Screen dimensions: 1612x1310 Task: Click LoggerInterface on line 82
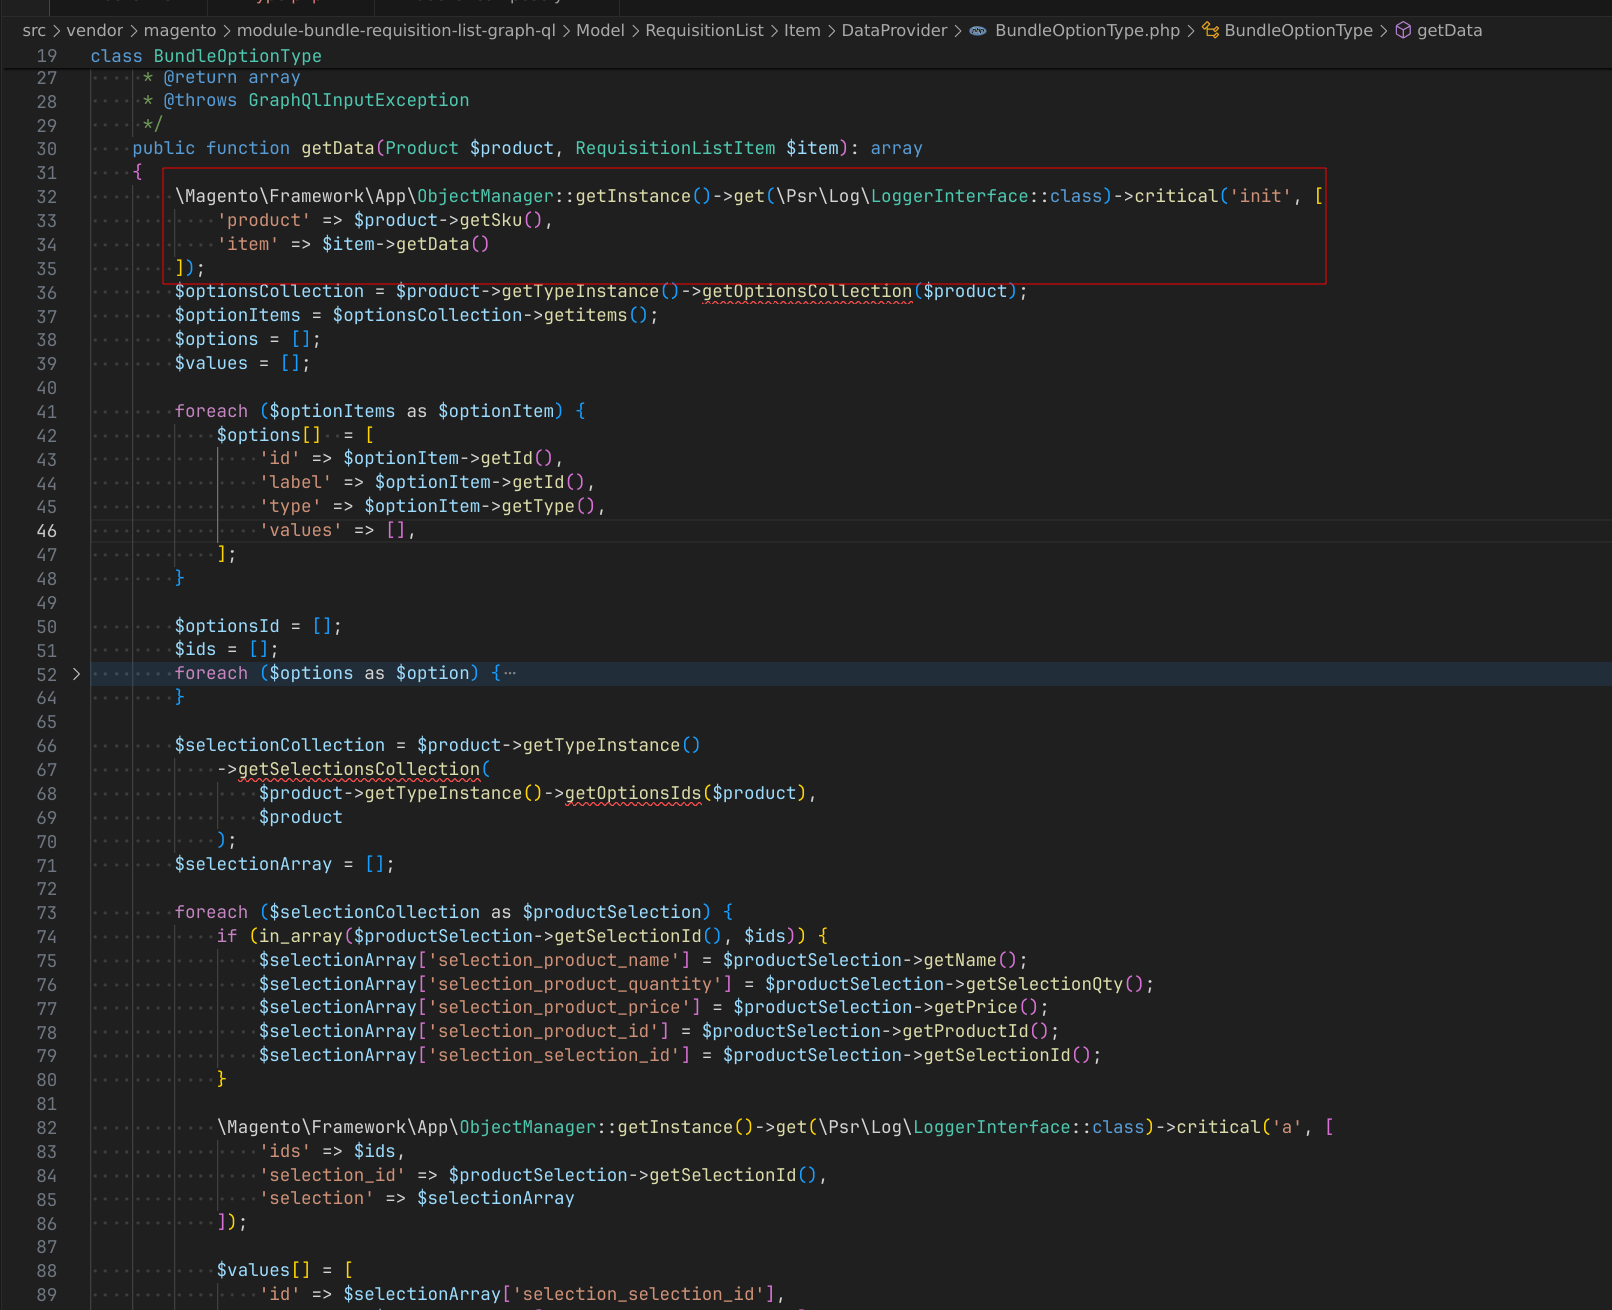point(992,1127)
